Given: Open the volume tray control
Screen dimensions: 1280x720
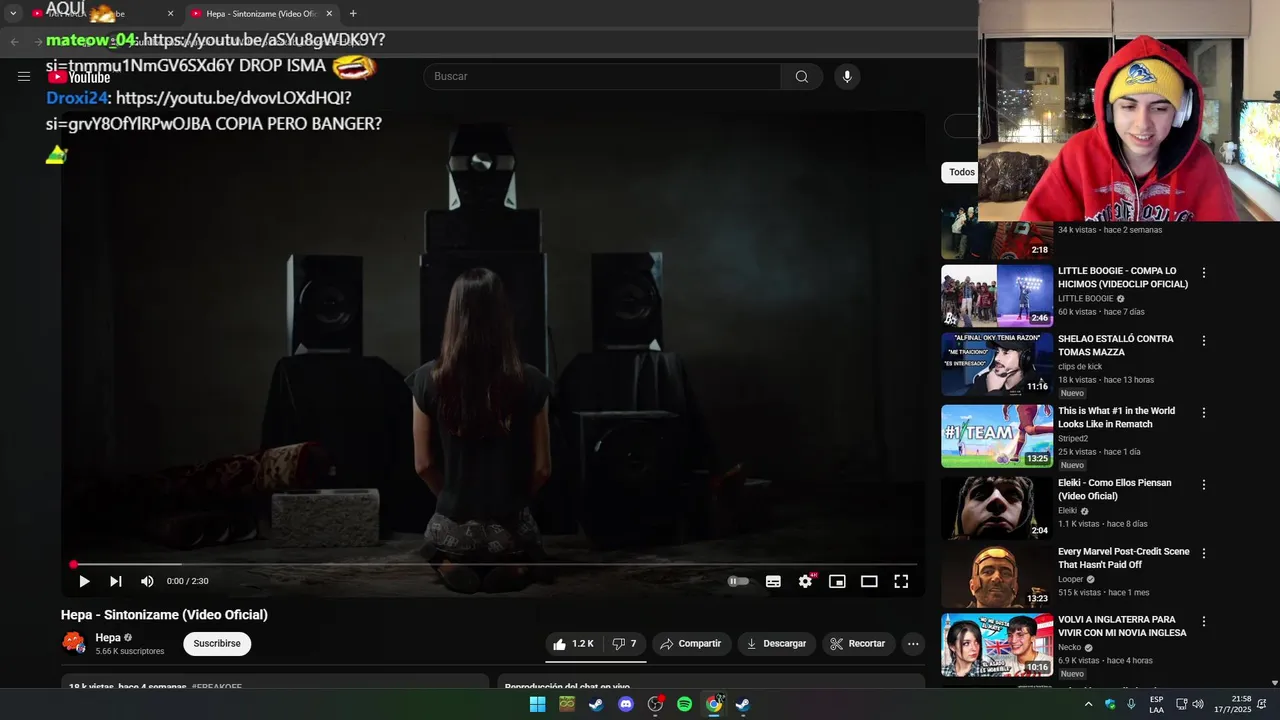Looking at the screenshot, I should point(1198,704).
